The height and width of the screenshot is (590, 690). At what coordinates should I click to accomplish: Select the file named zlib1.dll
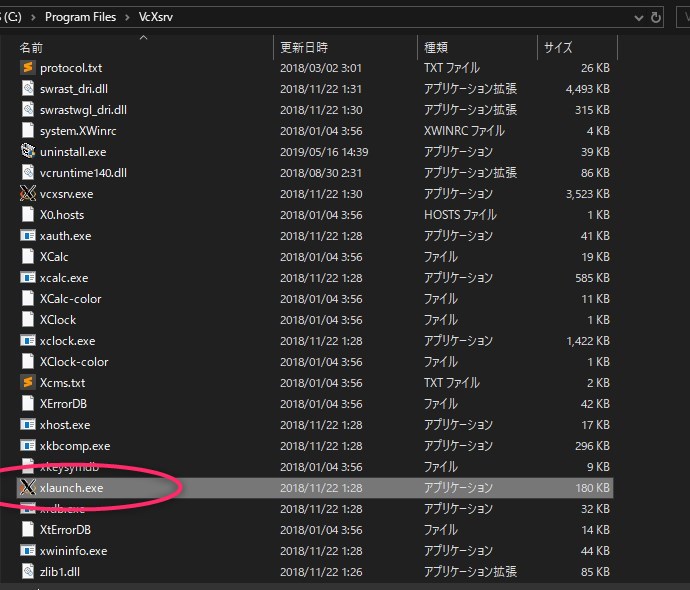pos(59,572)
